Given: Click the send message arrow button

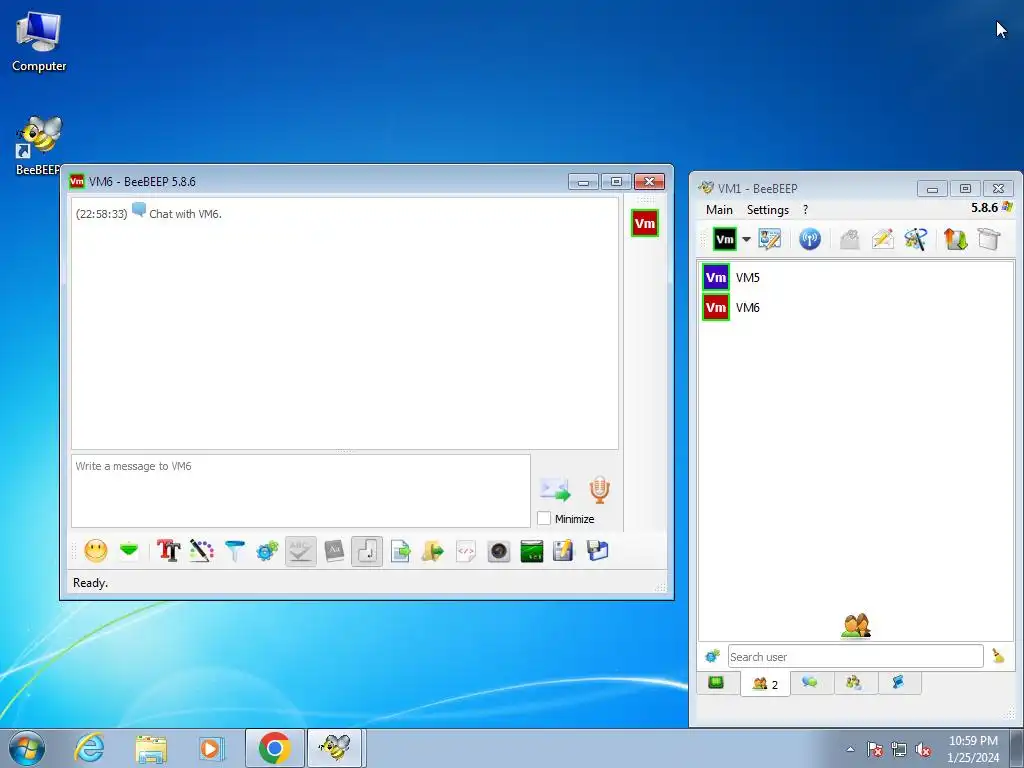Looking at the screenshot, I should 555,489.
